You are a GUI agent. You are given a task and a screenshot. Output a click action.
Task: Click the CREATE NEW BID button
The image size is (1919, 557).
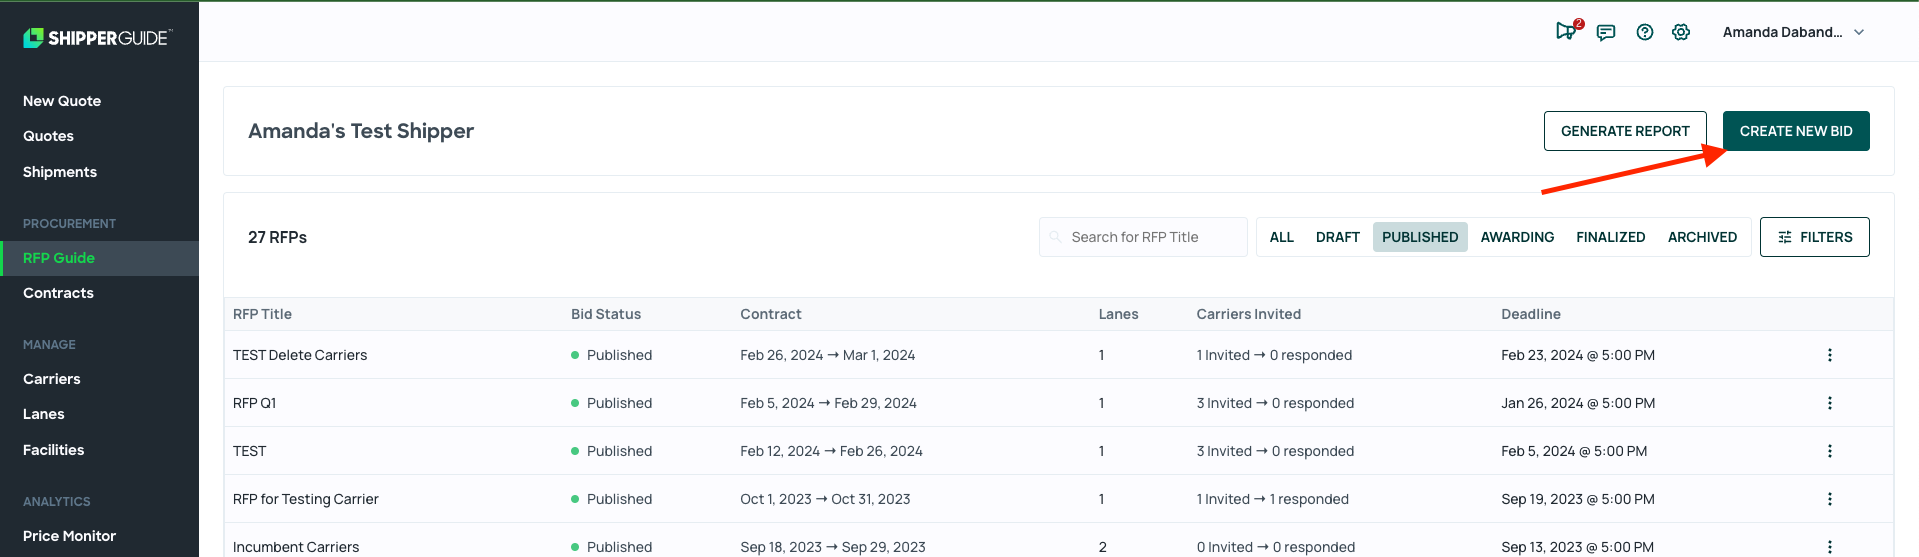[1796, 131]
